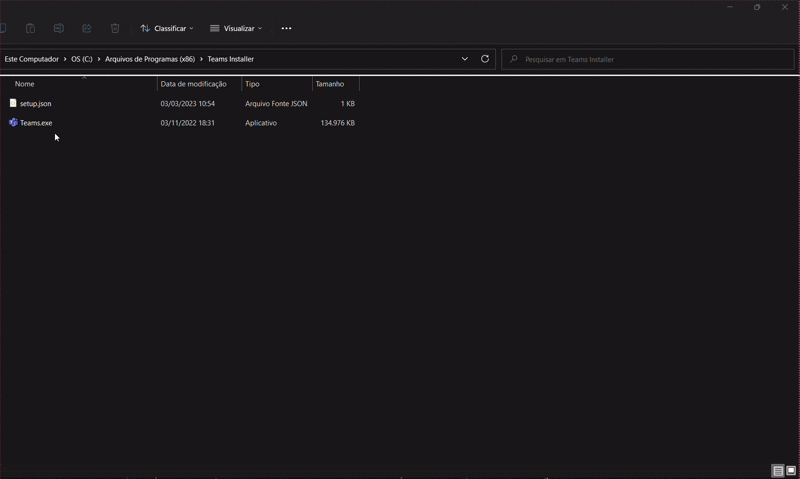Sort by Data de modificação column header
The height and width of the screenshot is (479, 800).
(x=193, y=84)
